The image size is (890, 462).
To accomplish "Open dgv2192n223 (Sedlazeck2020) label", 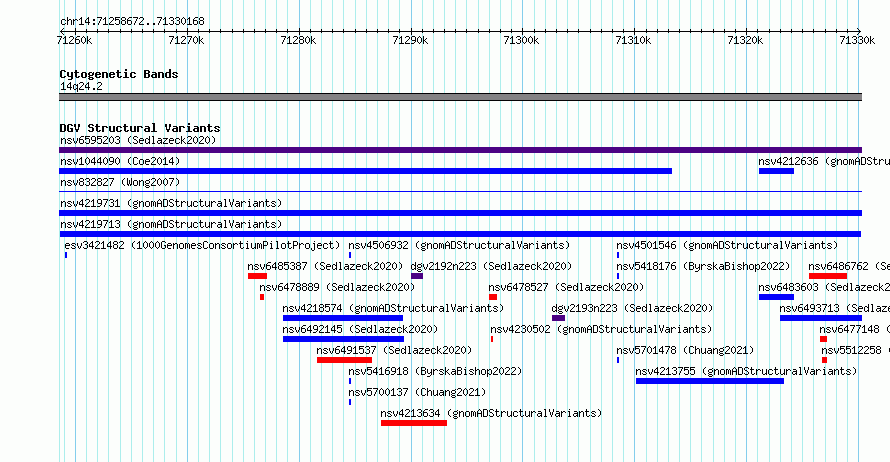I will coord(491,266).
